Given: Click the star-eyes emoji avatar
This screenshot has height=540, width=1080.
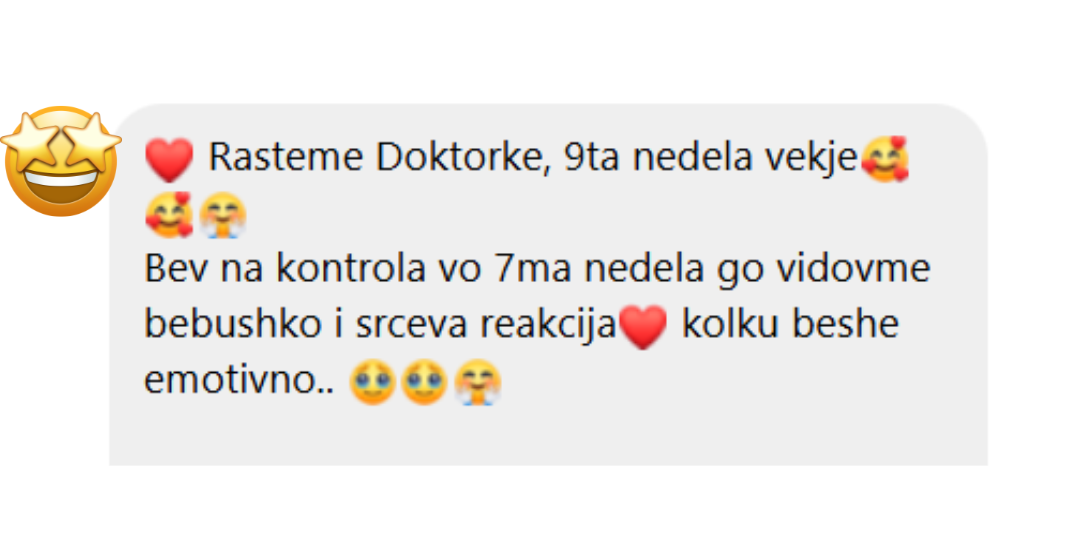Looking at the screenshot, I should pyautogui.click(x=61, y=161).
